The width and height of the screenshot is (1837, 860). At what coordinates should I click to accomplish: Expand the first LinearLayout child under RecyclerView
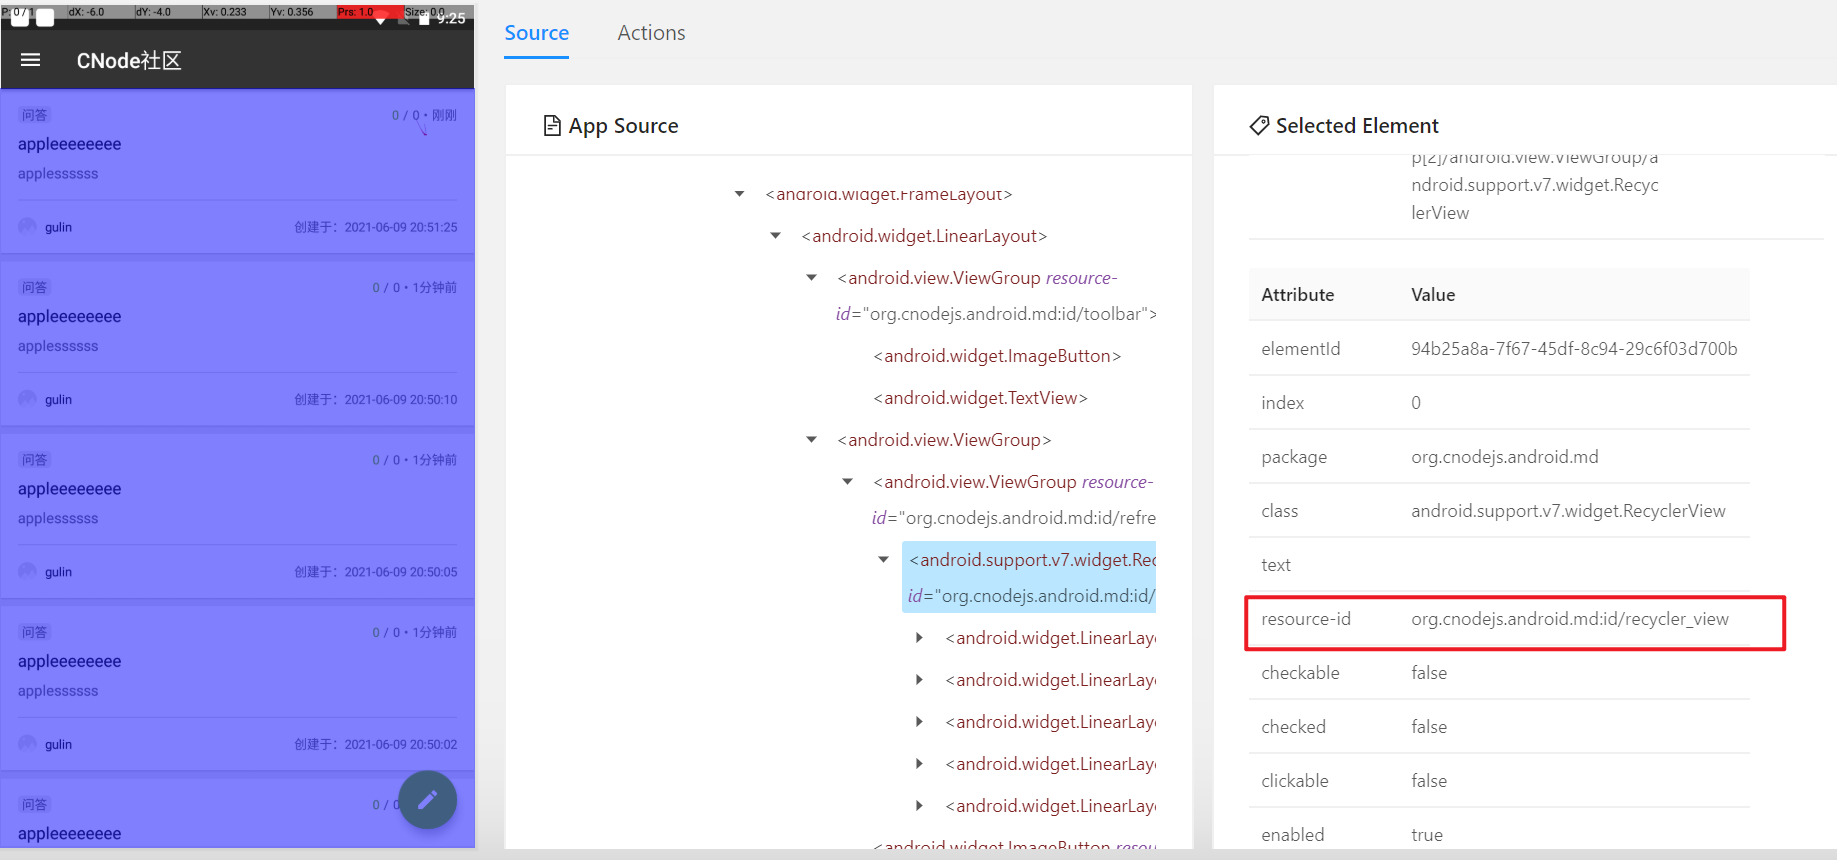(920, 638)
